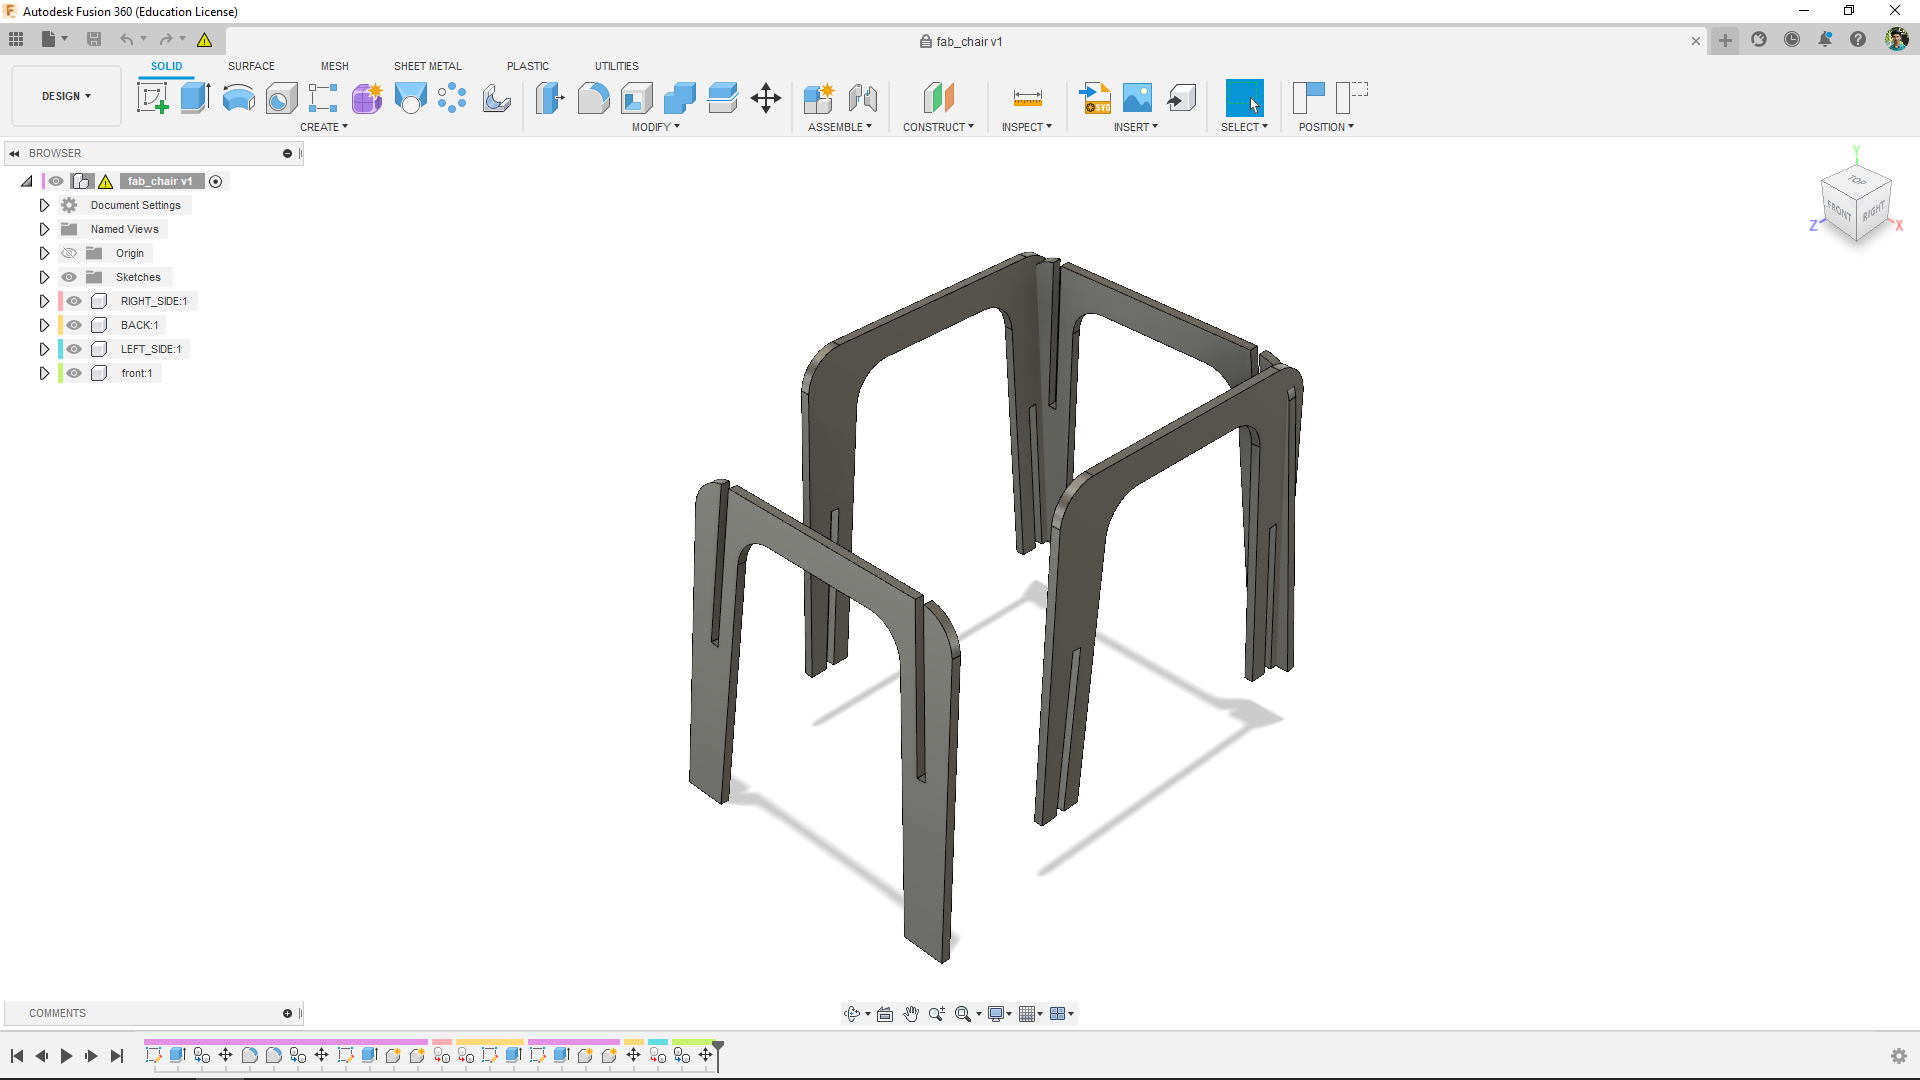1920x1080 pixels.
Task: Select the Rectangular Pattern tool
Action: tap(323, 98)
